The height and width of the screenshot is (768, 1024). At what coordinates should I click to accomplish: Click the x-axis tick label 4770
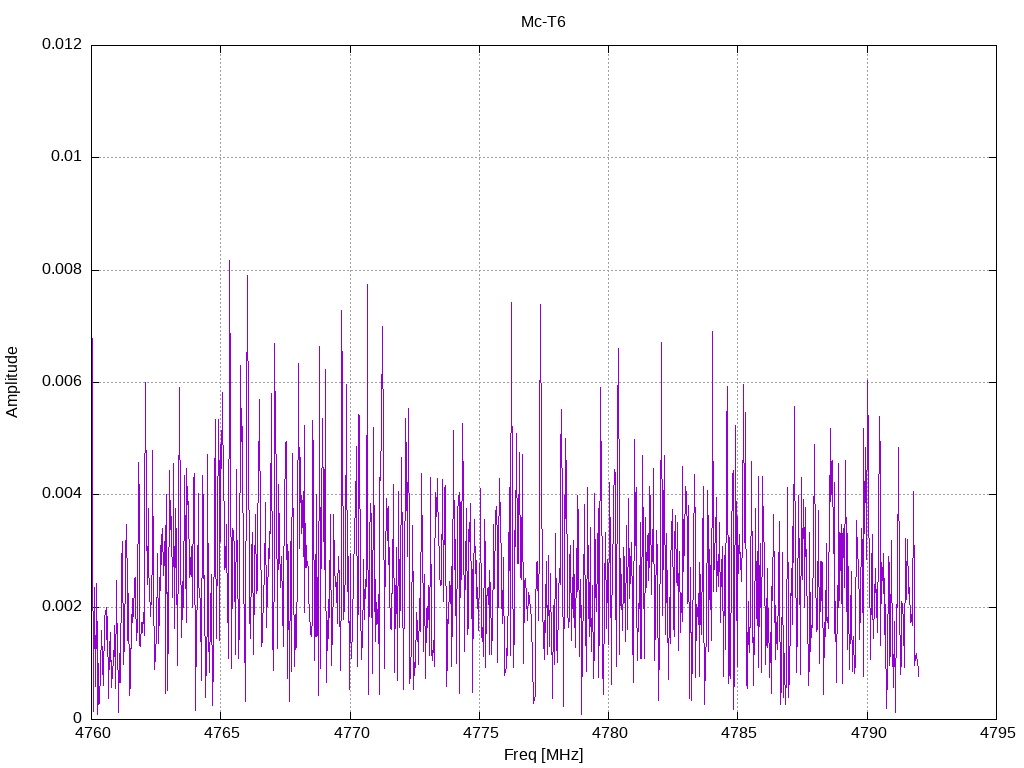coord(351,733)
